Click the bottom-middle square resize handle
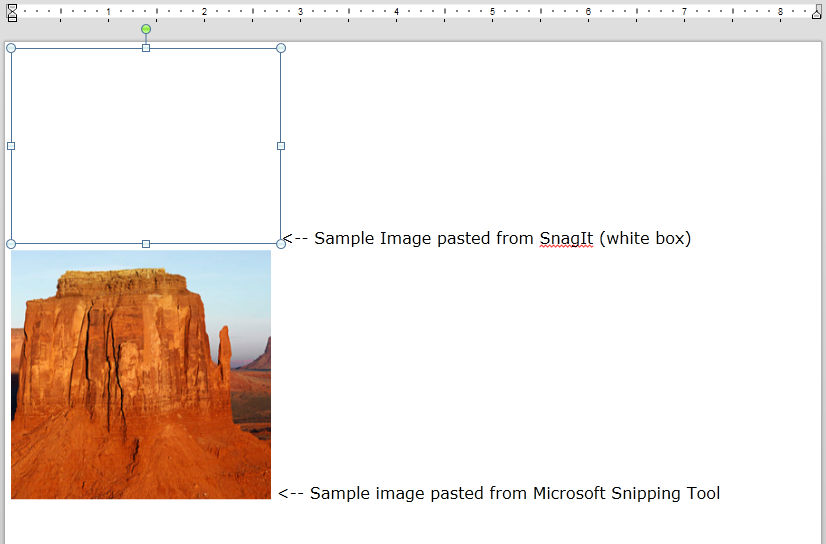826x544 pixels. coord(146,244)
